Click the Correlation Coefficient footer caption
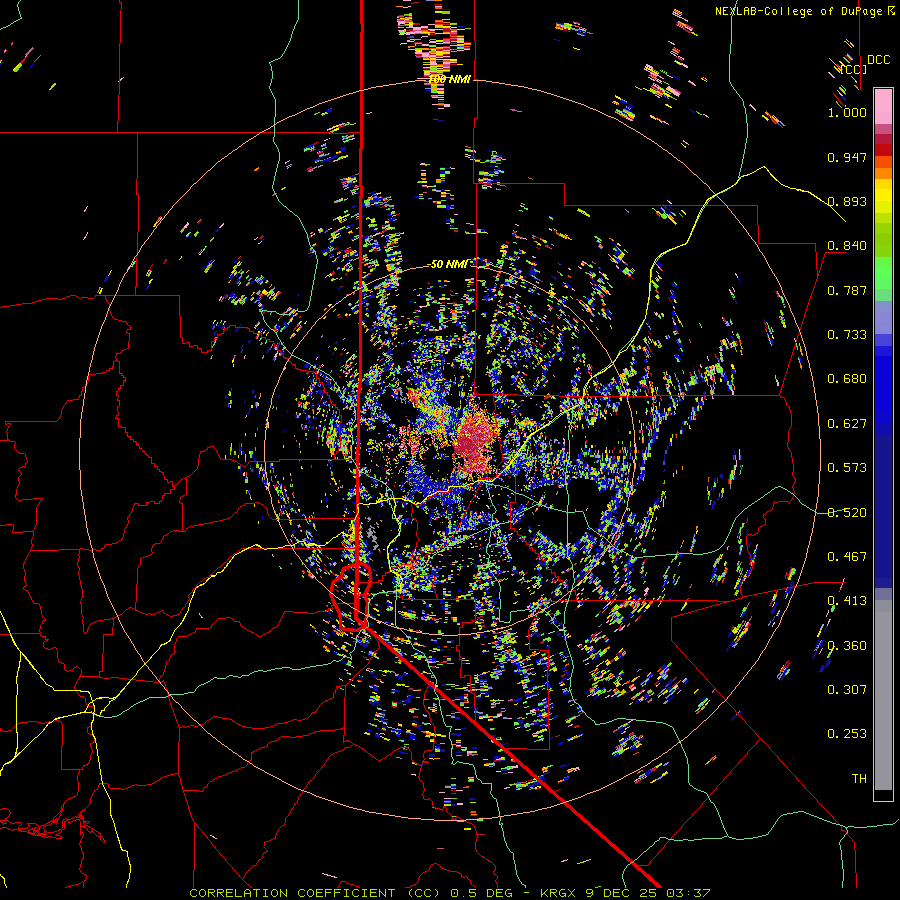The image size is (900, 900). click(449, 893)
